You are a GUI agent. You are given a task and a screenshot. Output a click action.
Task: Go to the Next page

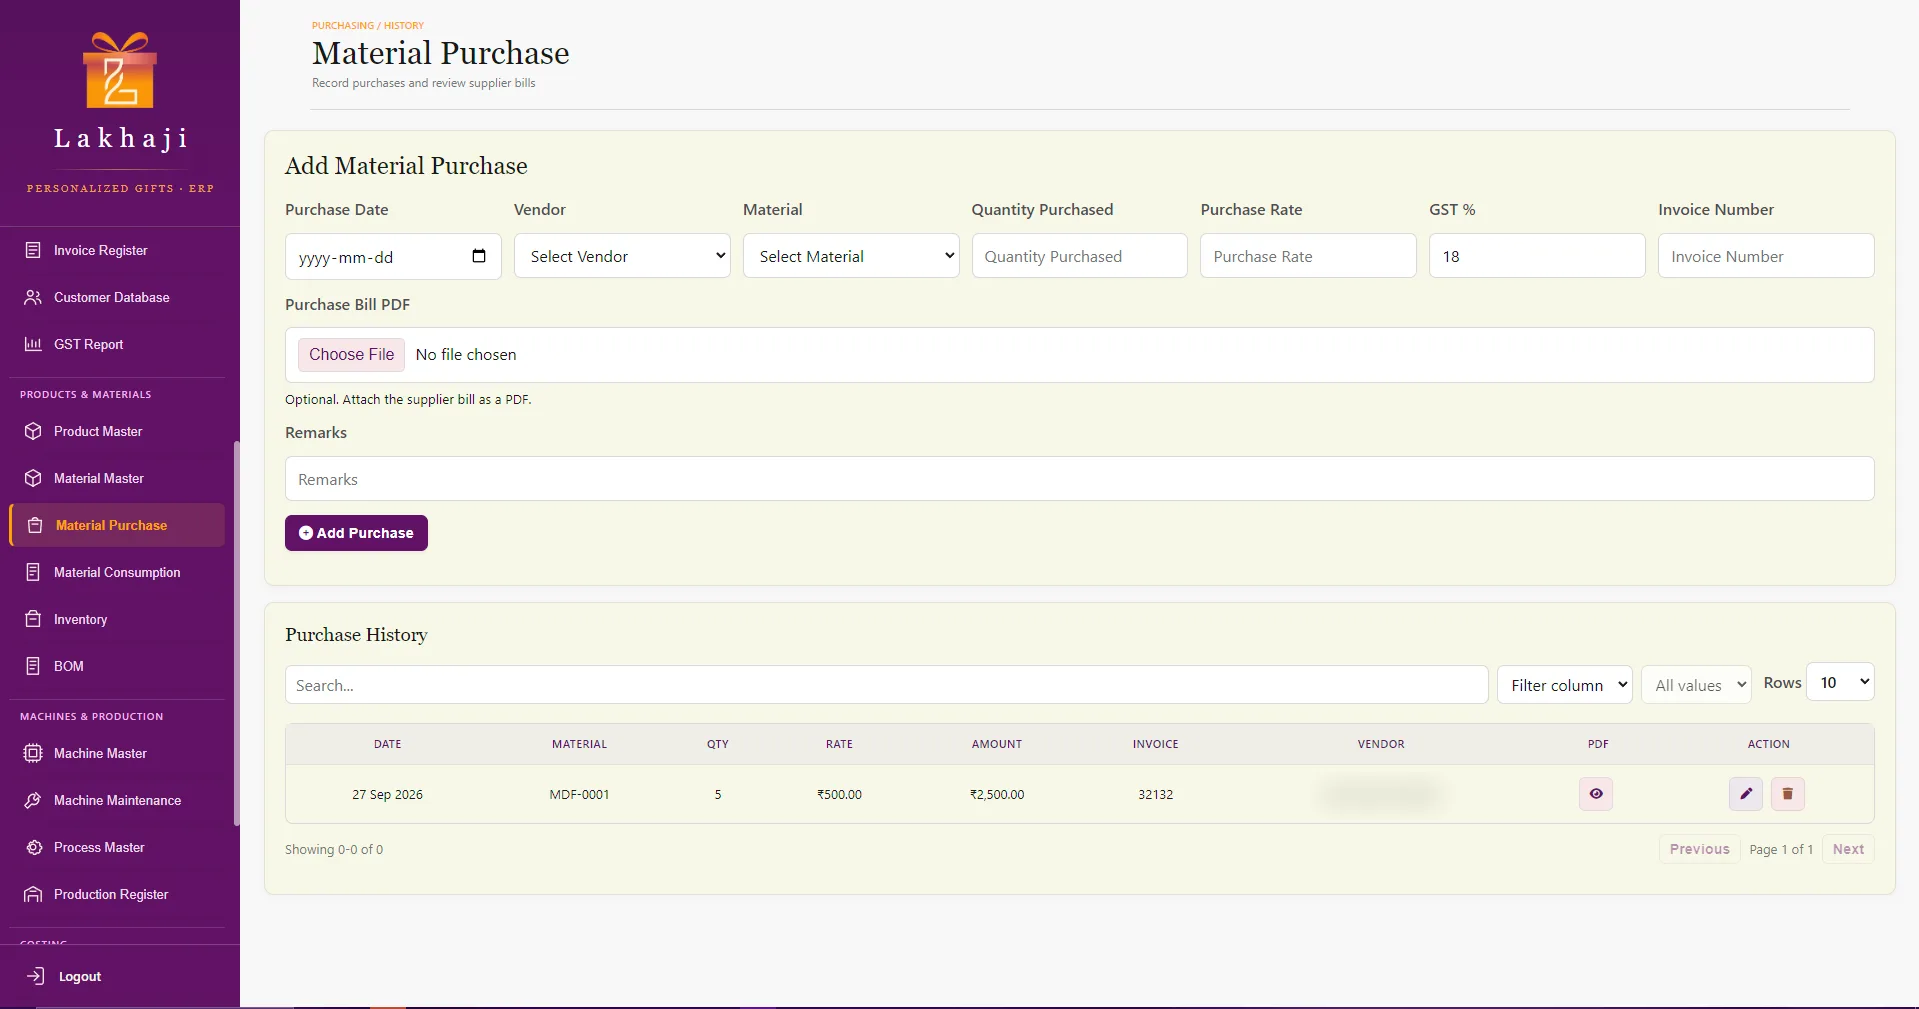click(1848, 849)
